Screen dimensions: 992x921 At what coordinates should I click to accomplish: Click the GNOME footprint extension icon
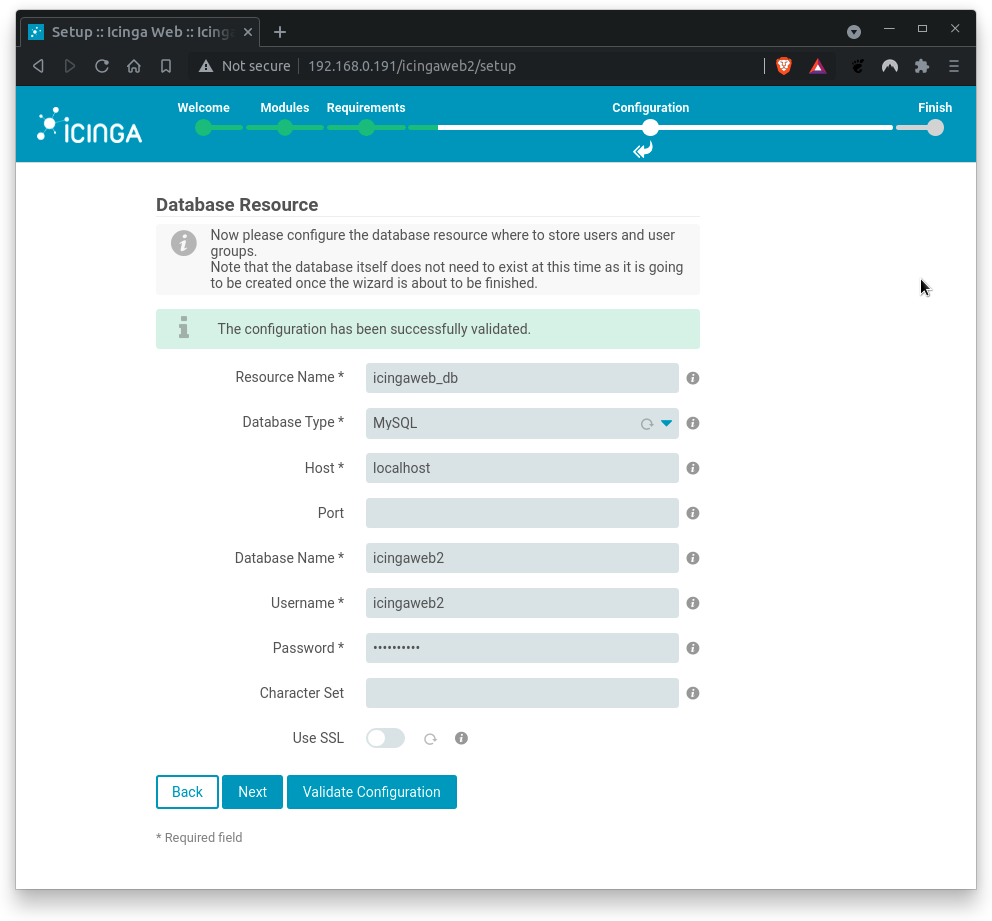[x=856, y=66]
